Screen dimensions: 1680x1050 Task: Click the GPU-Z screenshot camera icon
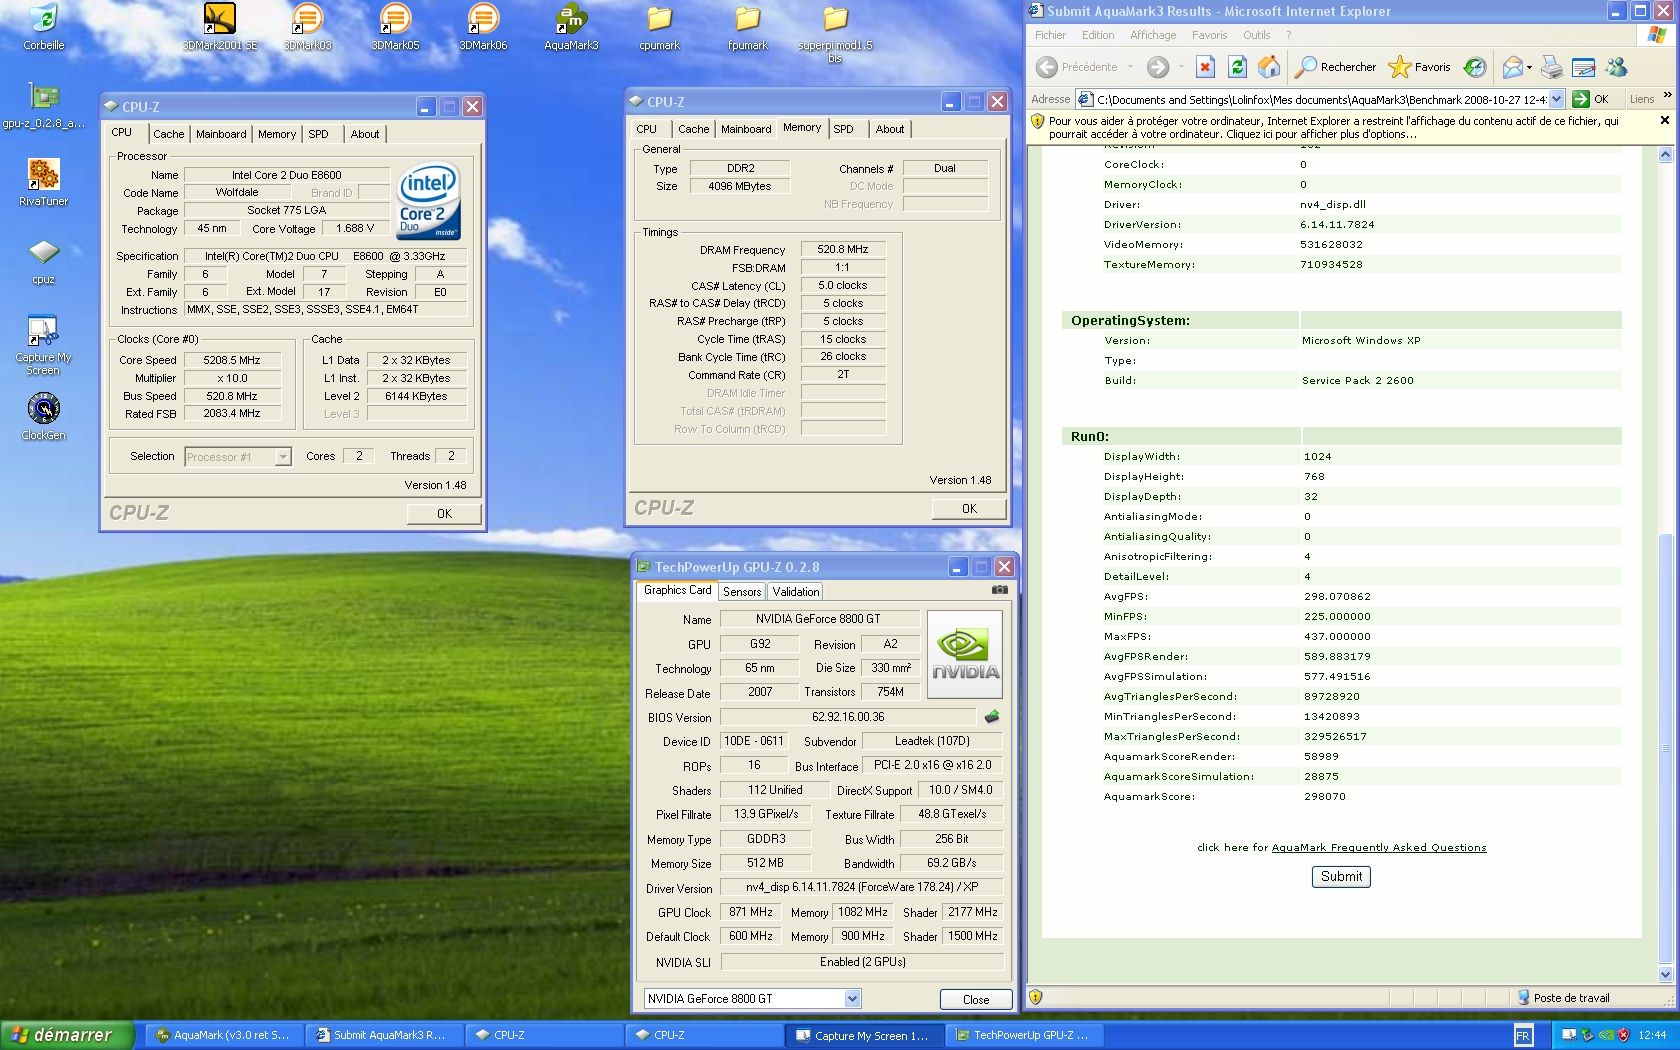(999, 590)
